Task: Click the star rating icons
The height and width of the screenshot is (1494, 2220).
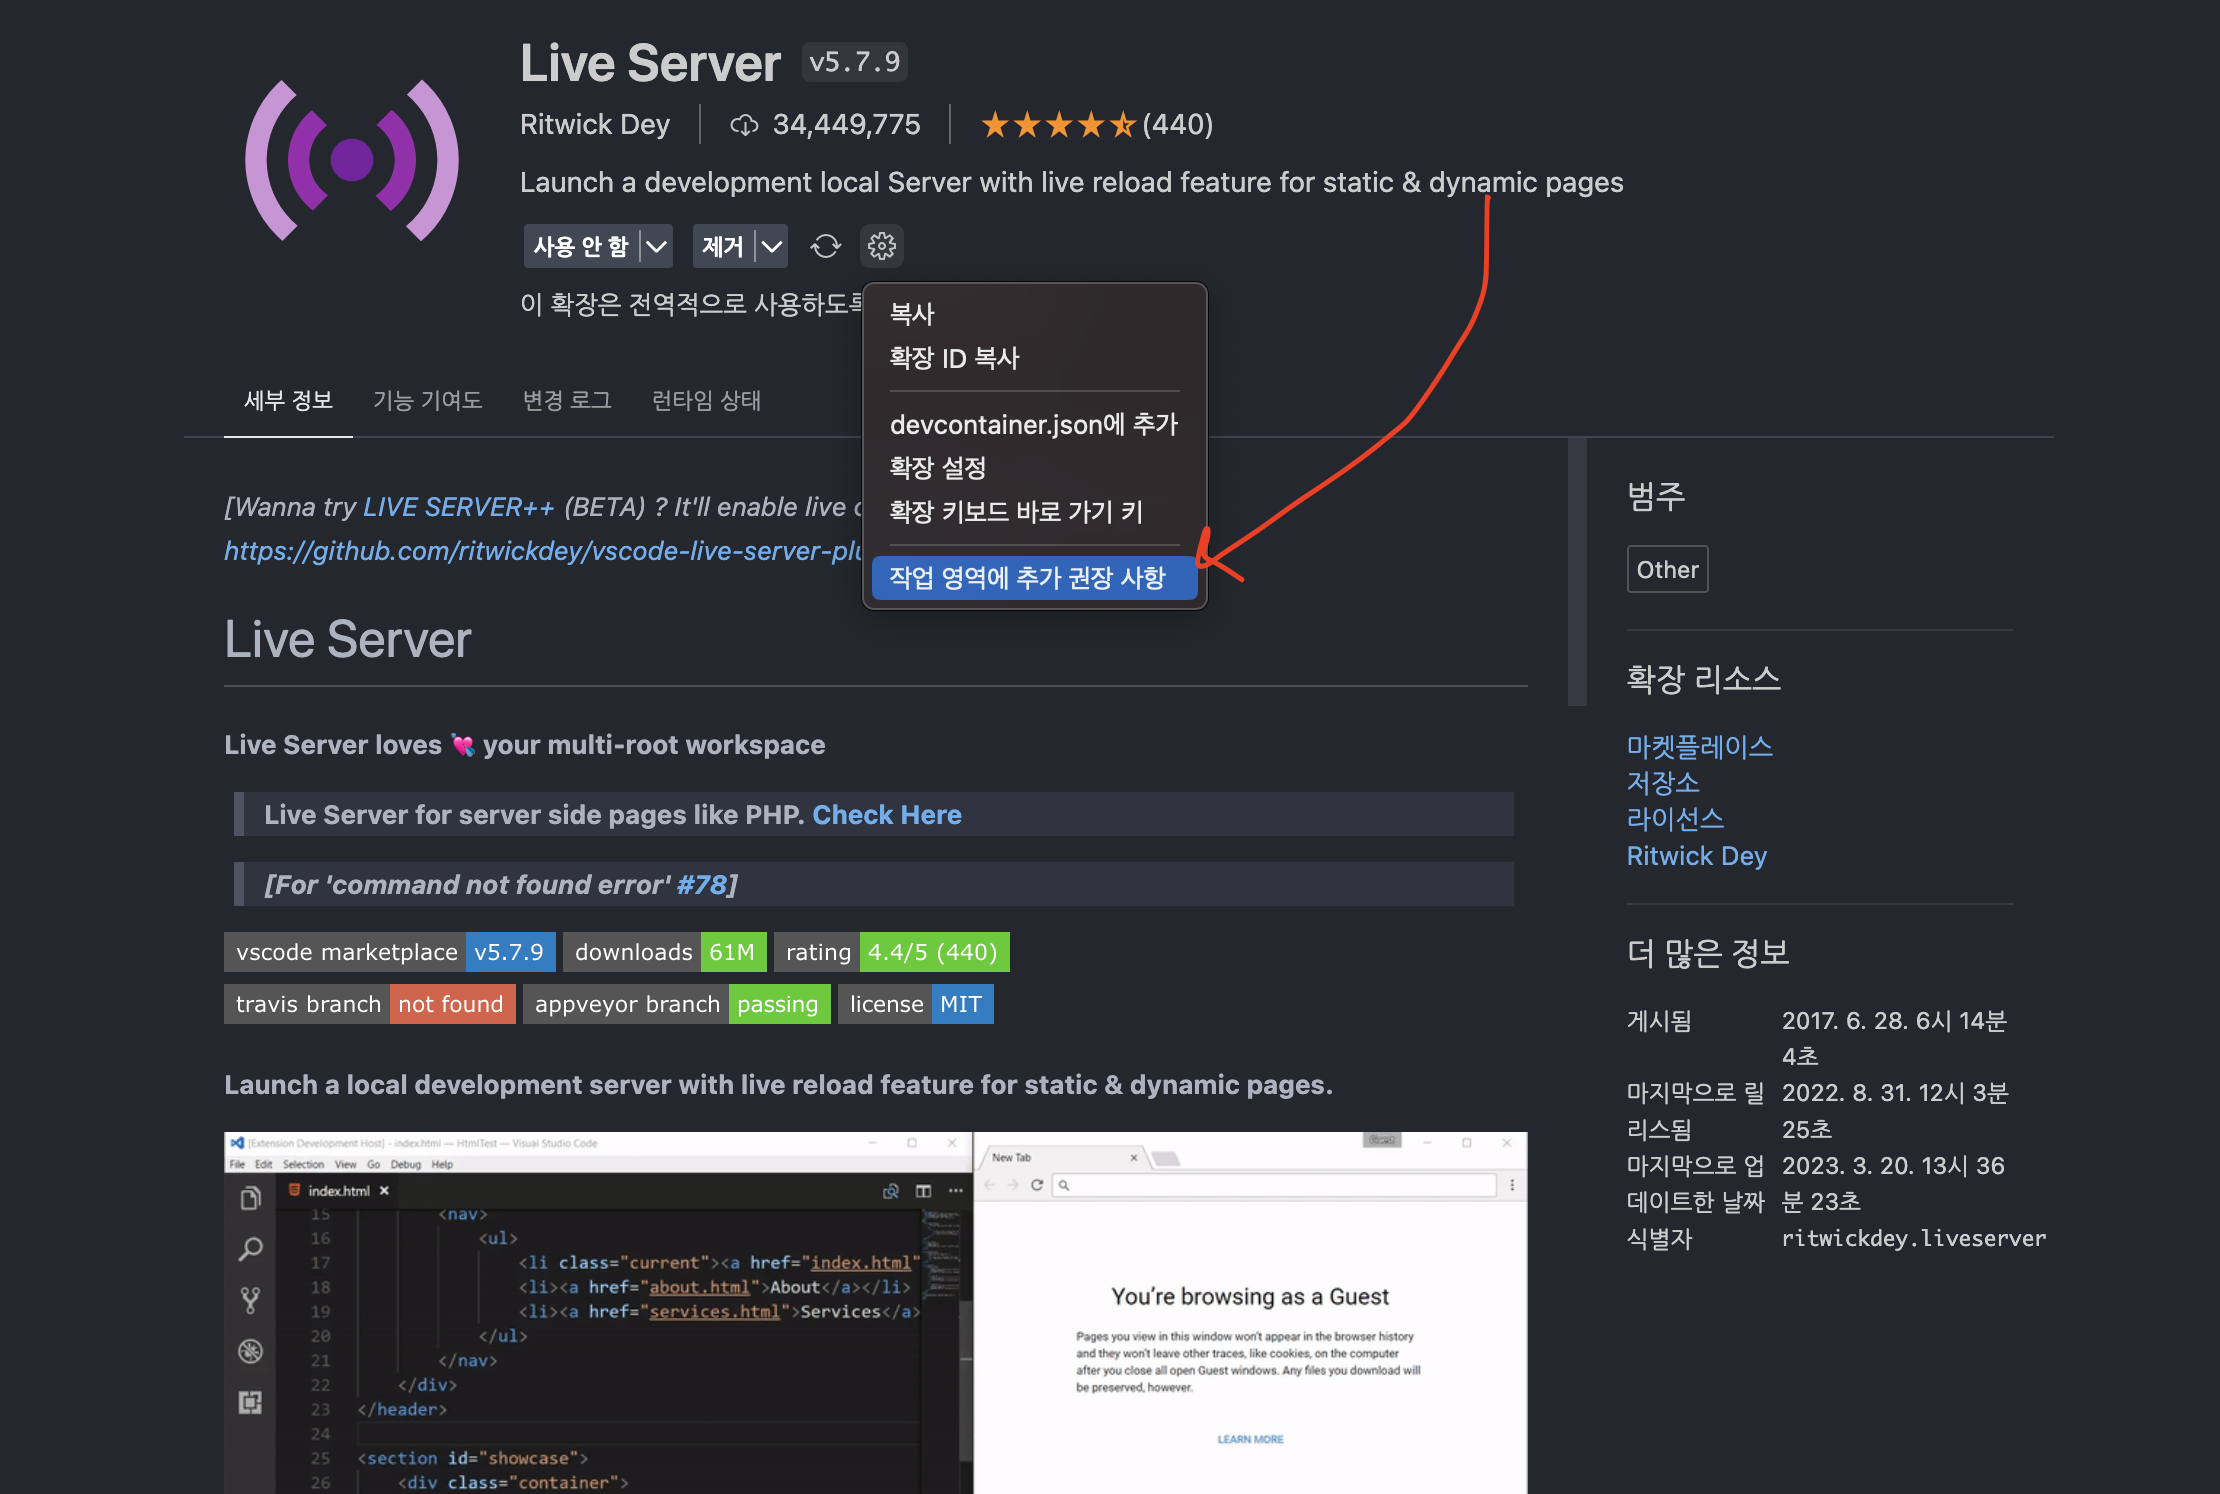Action: [1057, 125]
